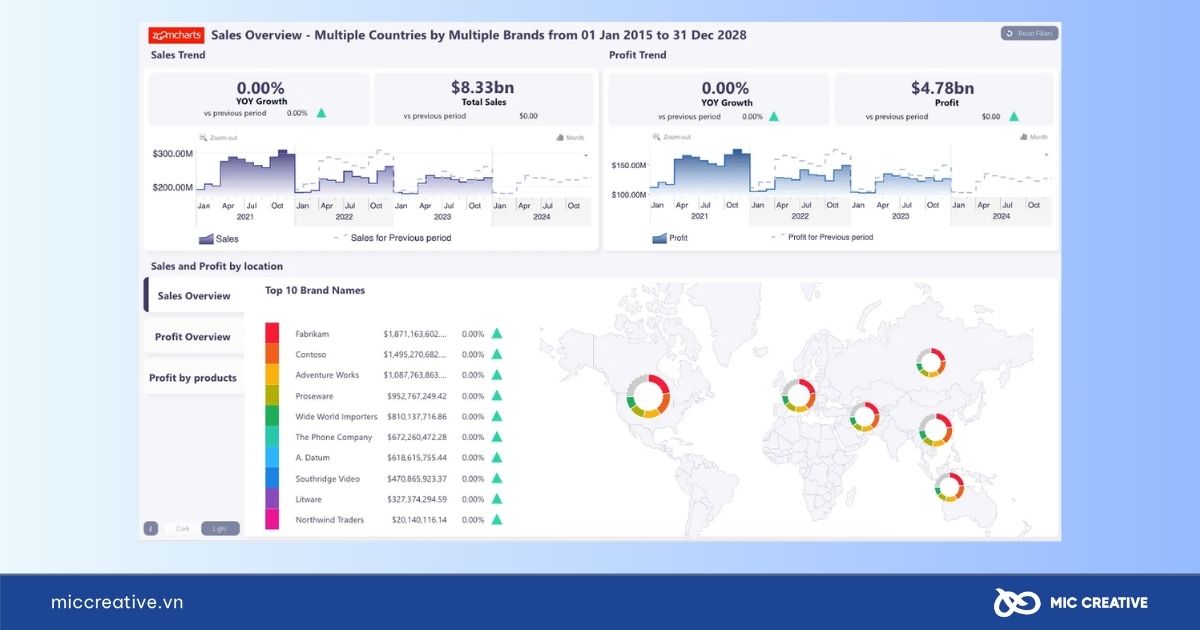1200x630 pixels.
Task: Click the green growth arrow for Contoso
Action: [496, 354]
